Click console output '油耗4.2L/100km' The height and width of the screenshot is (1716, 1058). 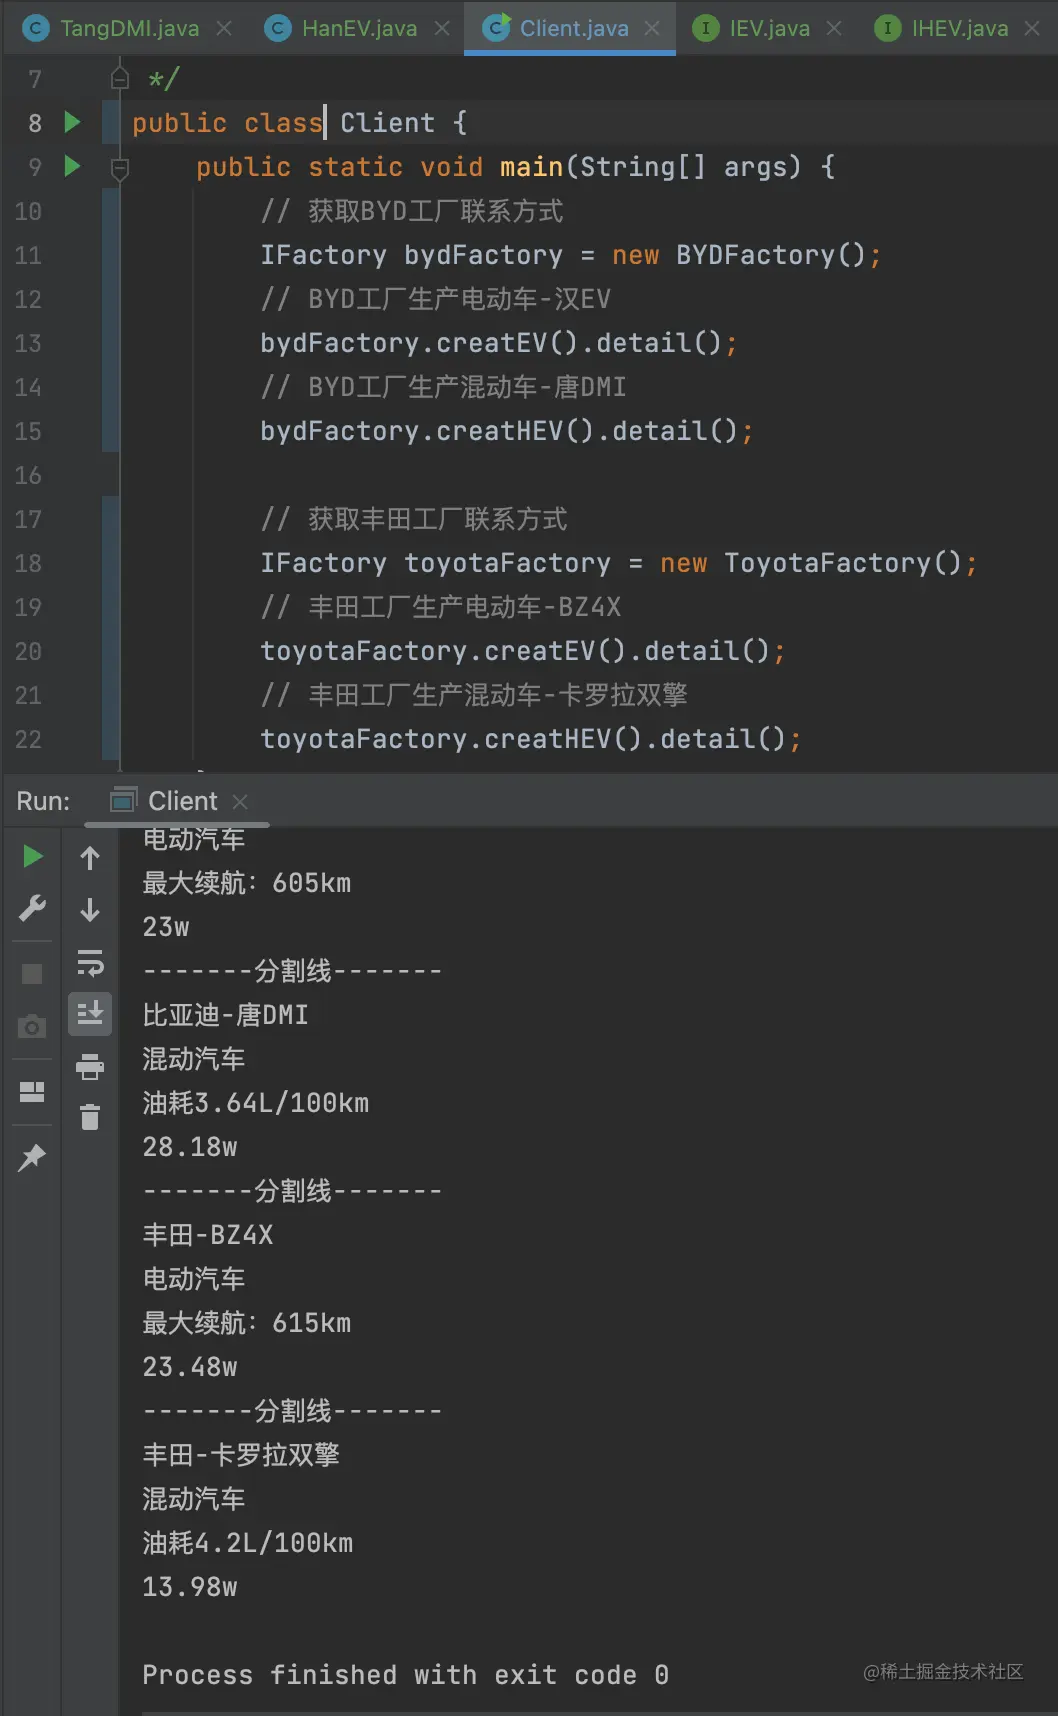[248, 1543]
